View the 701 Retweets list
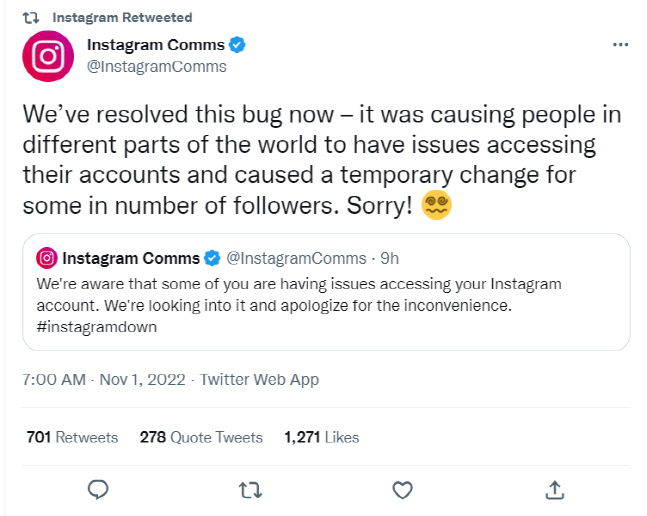The image size is (647, 516). (72, 437)
